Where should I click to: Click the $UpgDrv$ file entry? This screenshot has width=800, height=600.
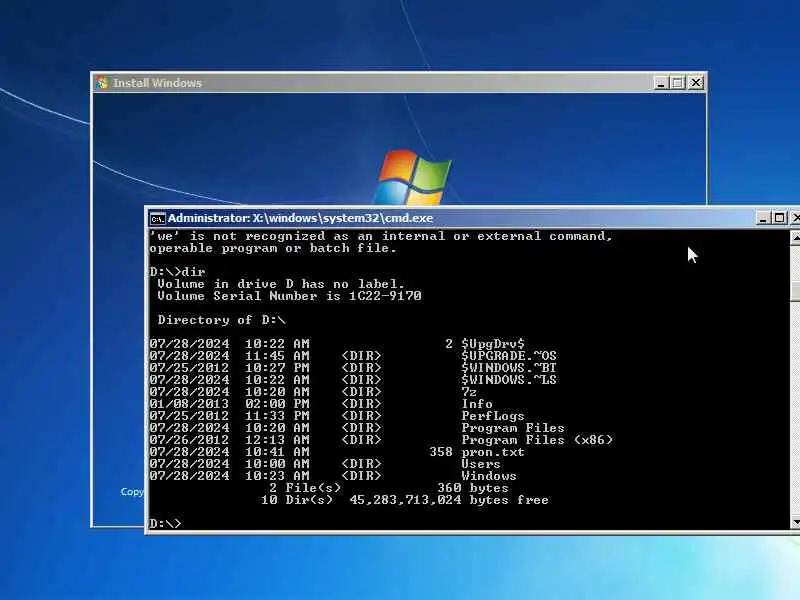pos(493,344)
